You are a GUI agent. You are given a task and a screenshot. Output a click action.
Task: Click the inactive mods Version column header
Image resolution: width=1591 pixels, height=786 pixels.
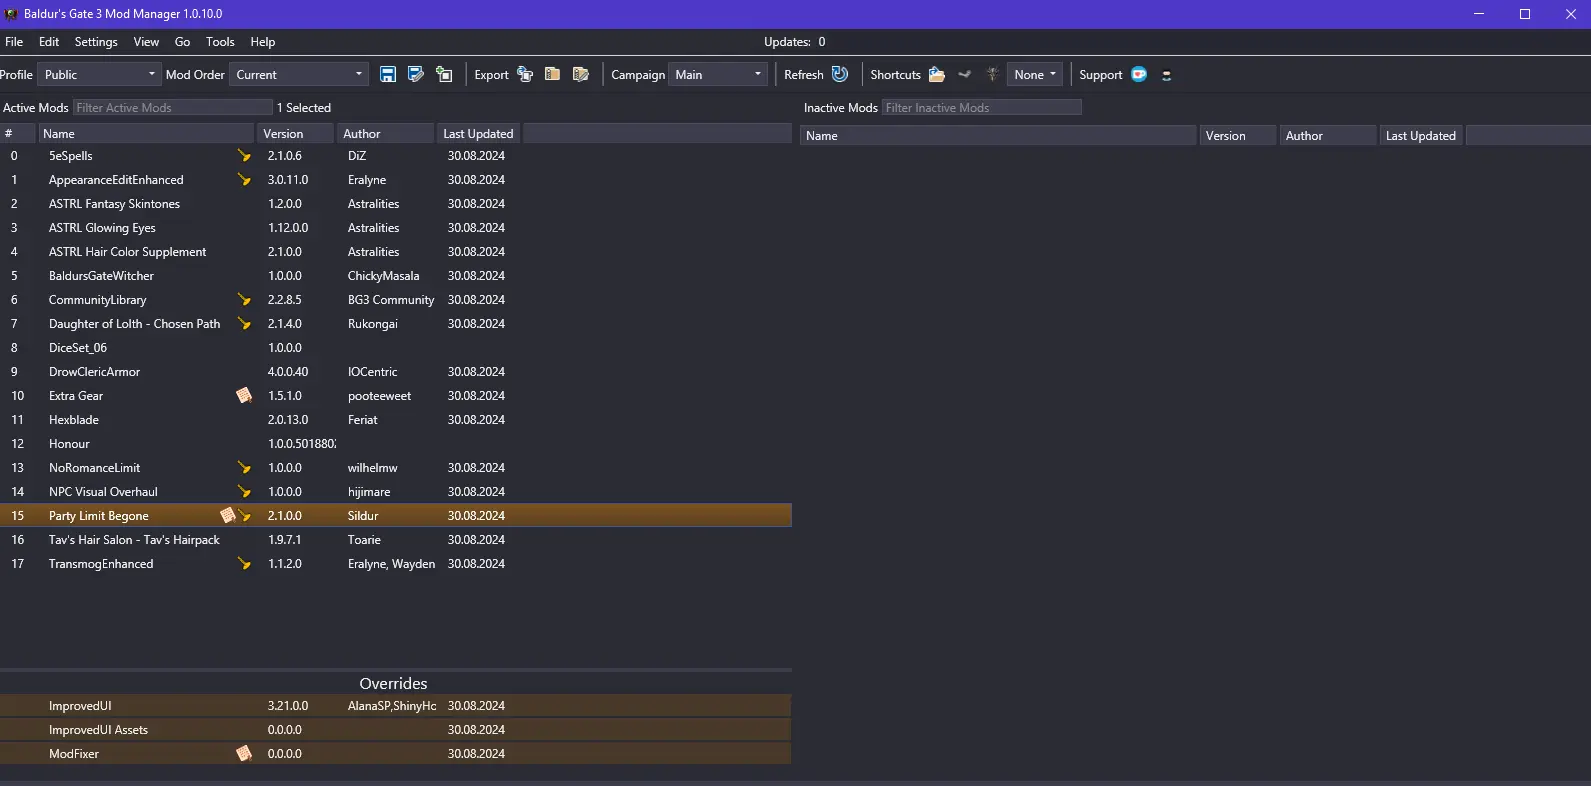1238,136
